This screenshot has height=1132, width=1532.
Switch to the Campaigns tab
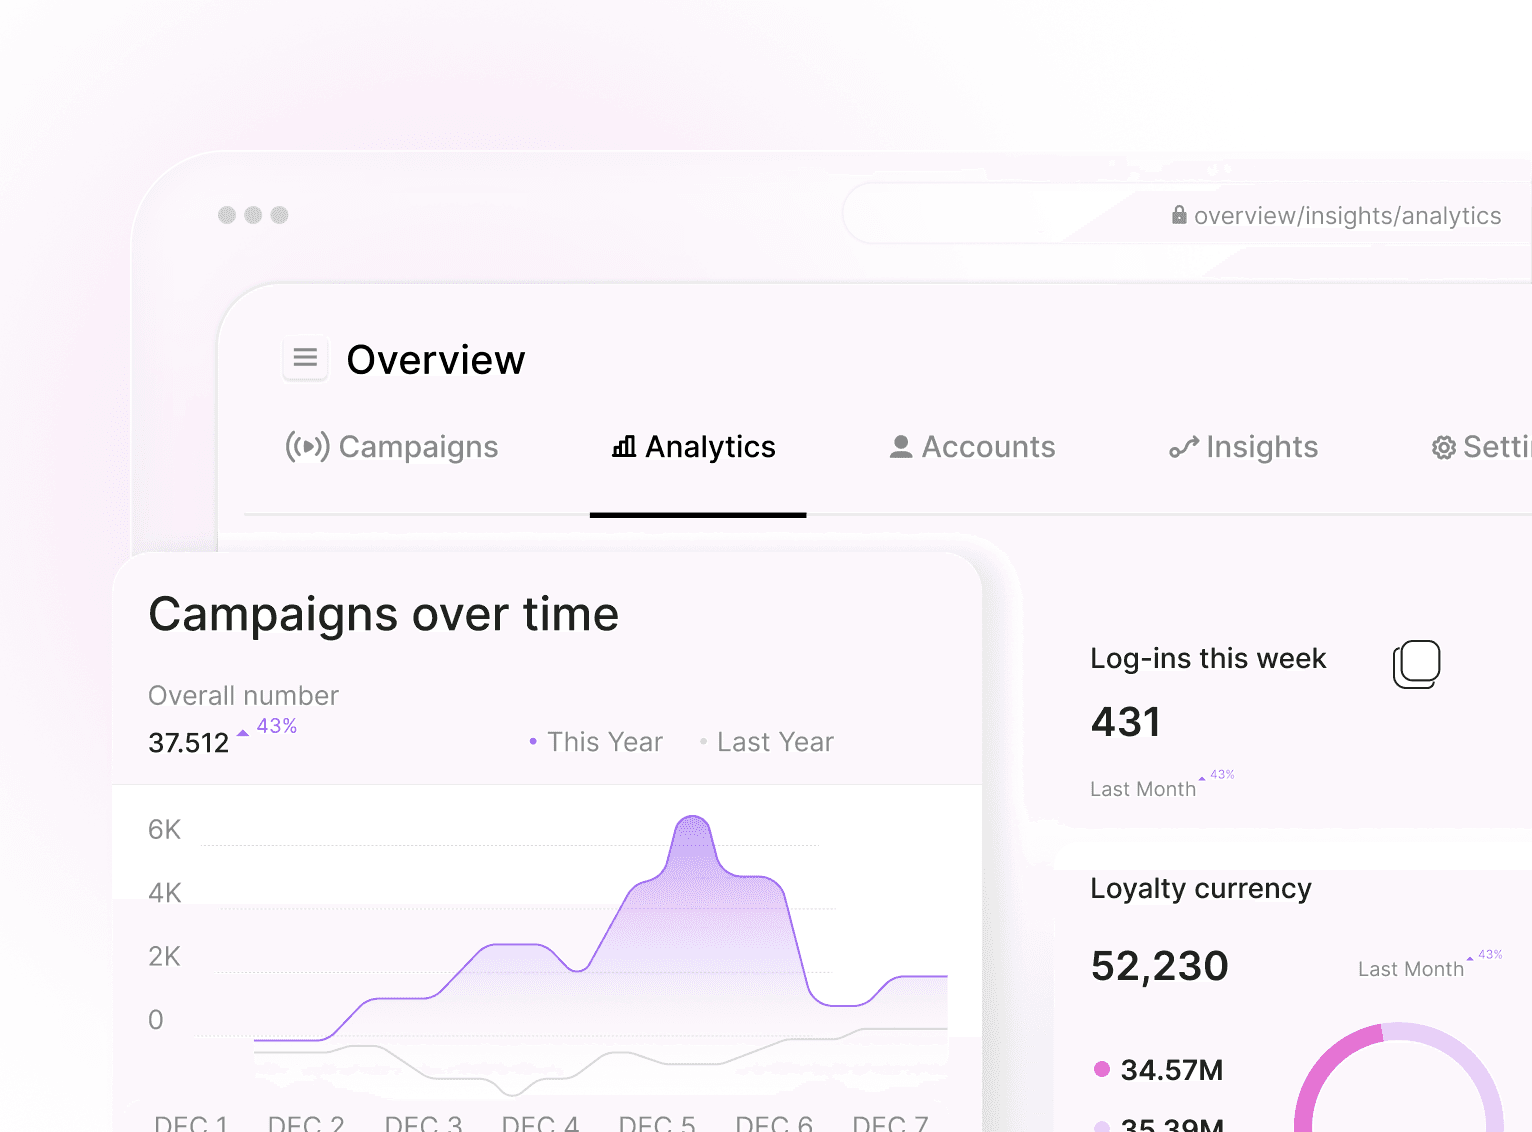pyautogui.click(x=392, y=447)
